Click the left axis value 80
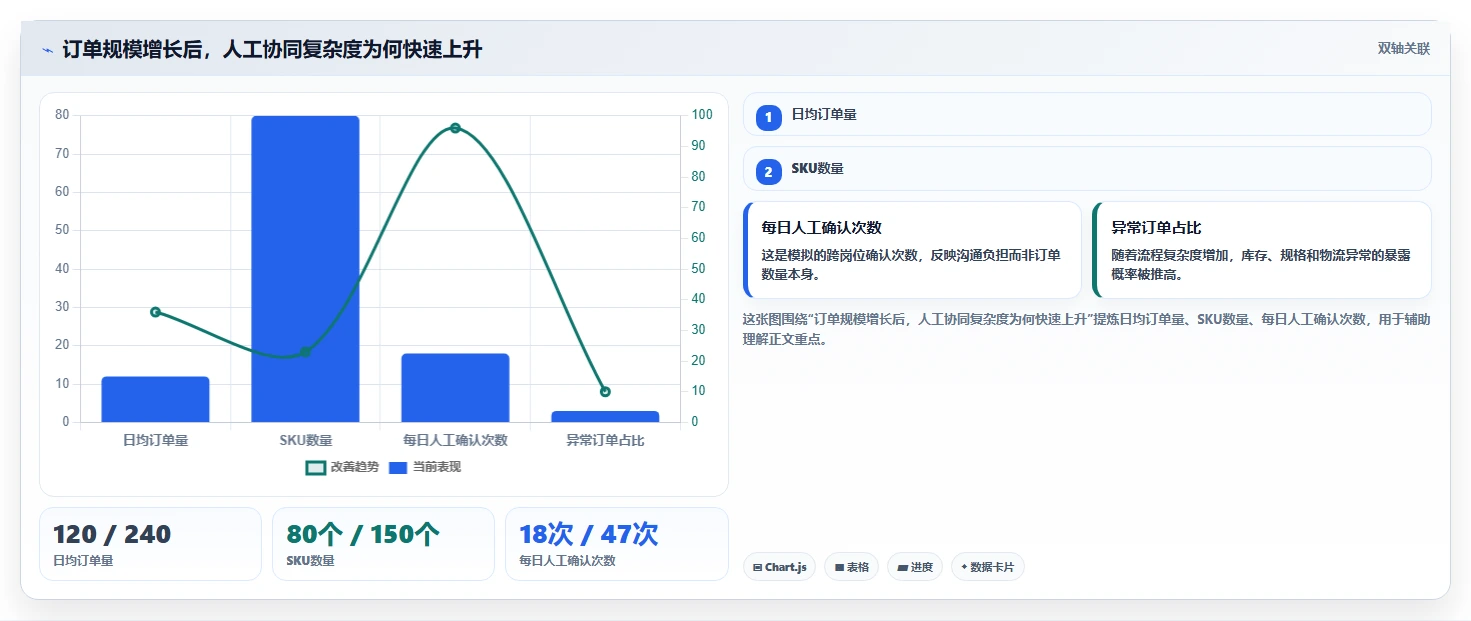This screenshot has height=621, width=1471. 62,115
